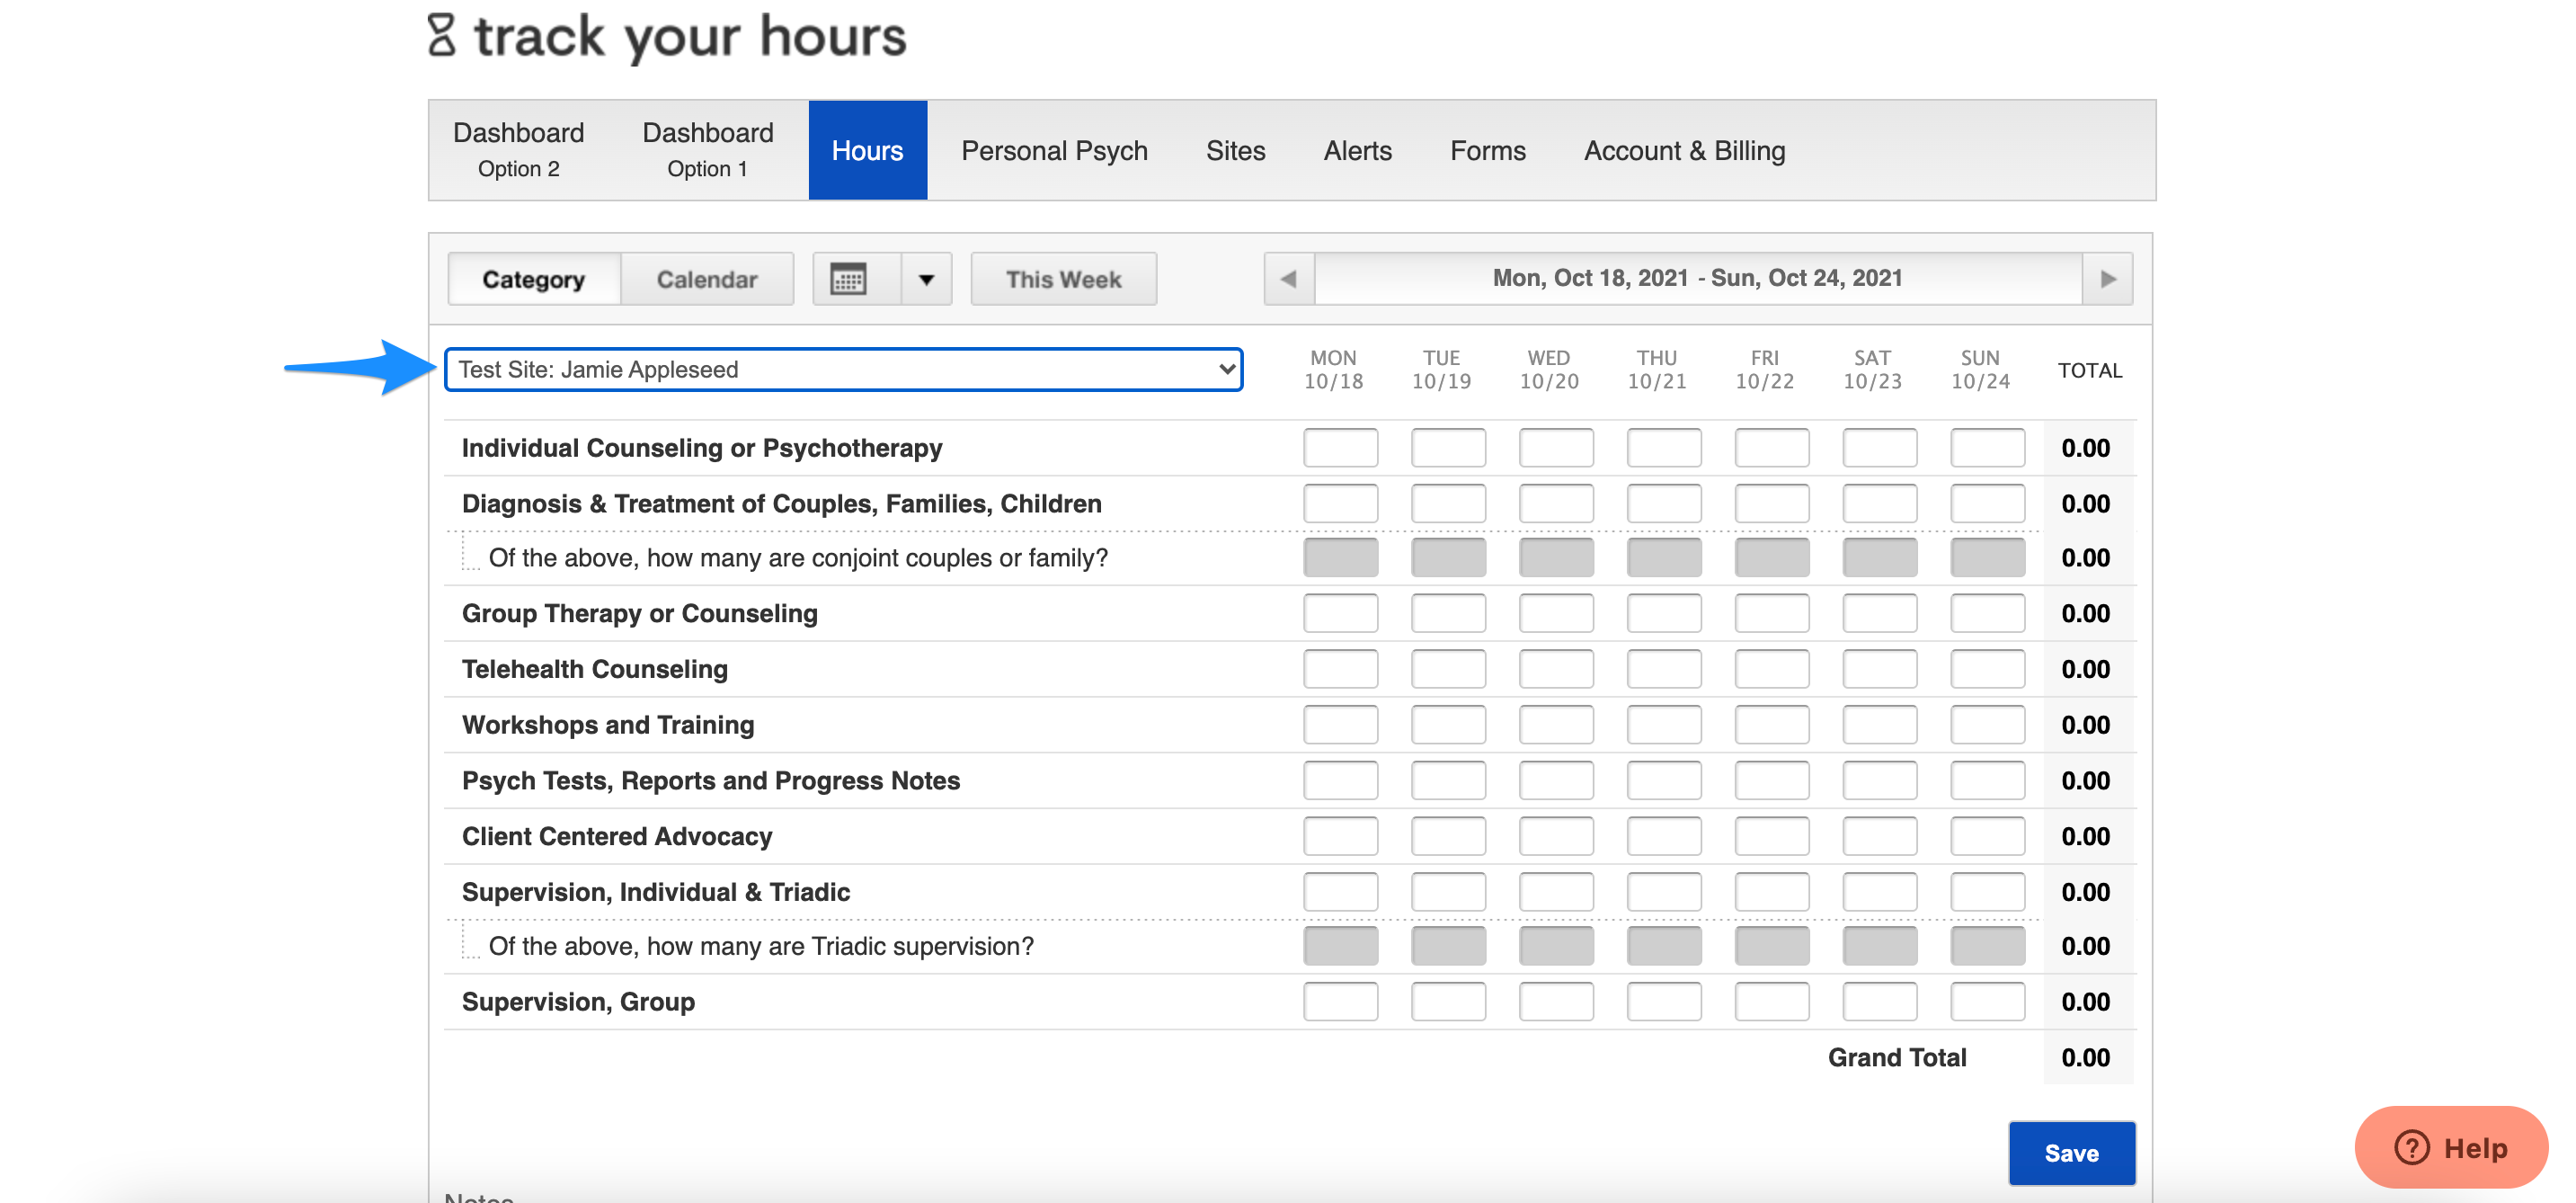Viewport: 2576px width, 1203px height.
Task: Click the week date range label
Action: (1698, 279)
